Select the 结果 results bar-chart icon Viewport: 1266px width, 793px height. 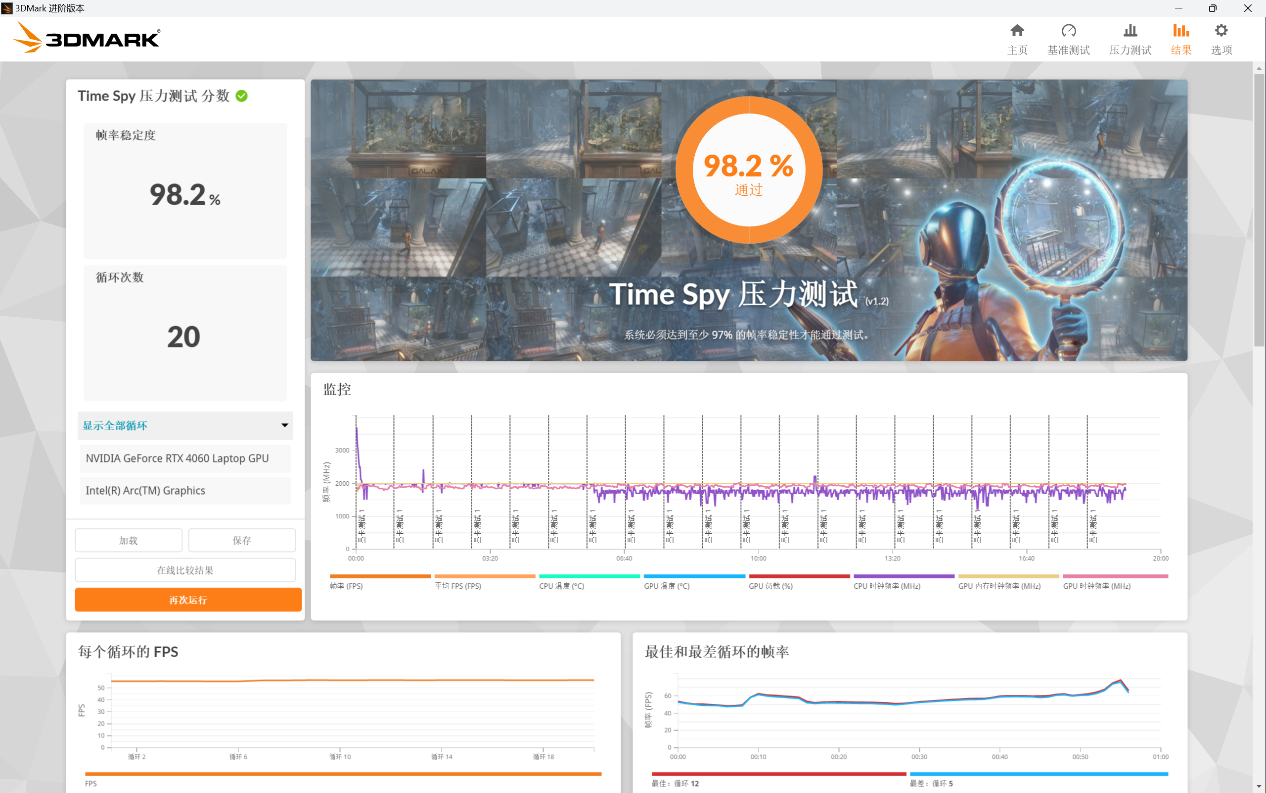click(1181, 31)
